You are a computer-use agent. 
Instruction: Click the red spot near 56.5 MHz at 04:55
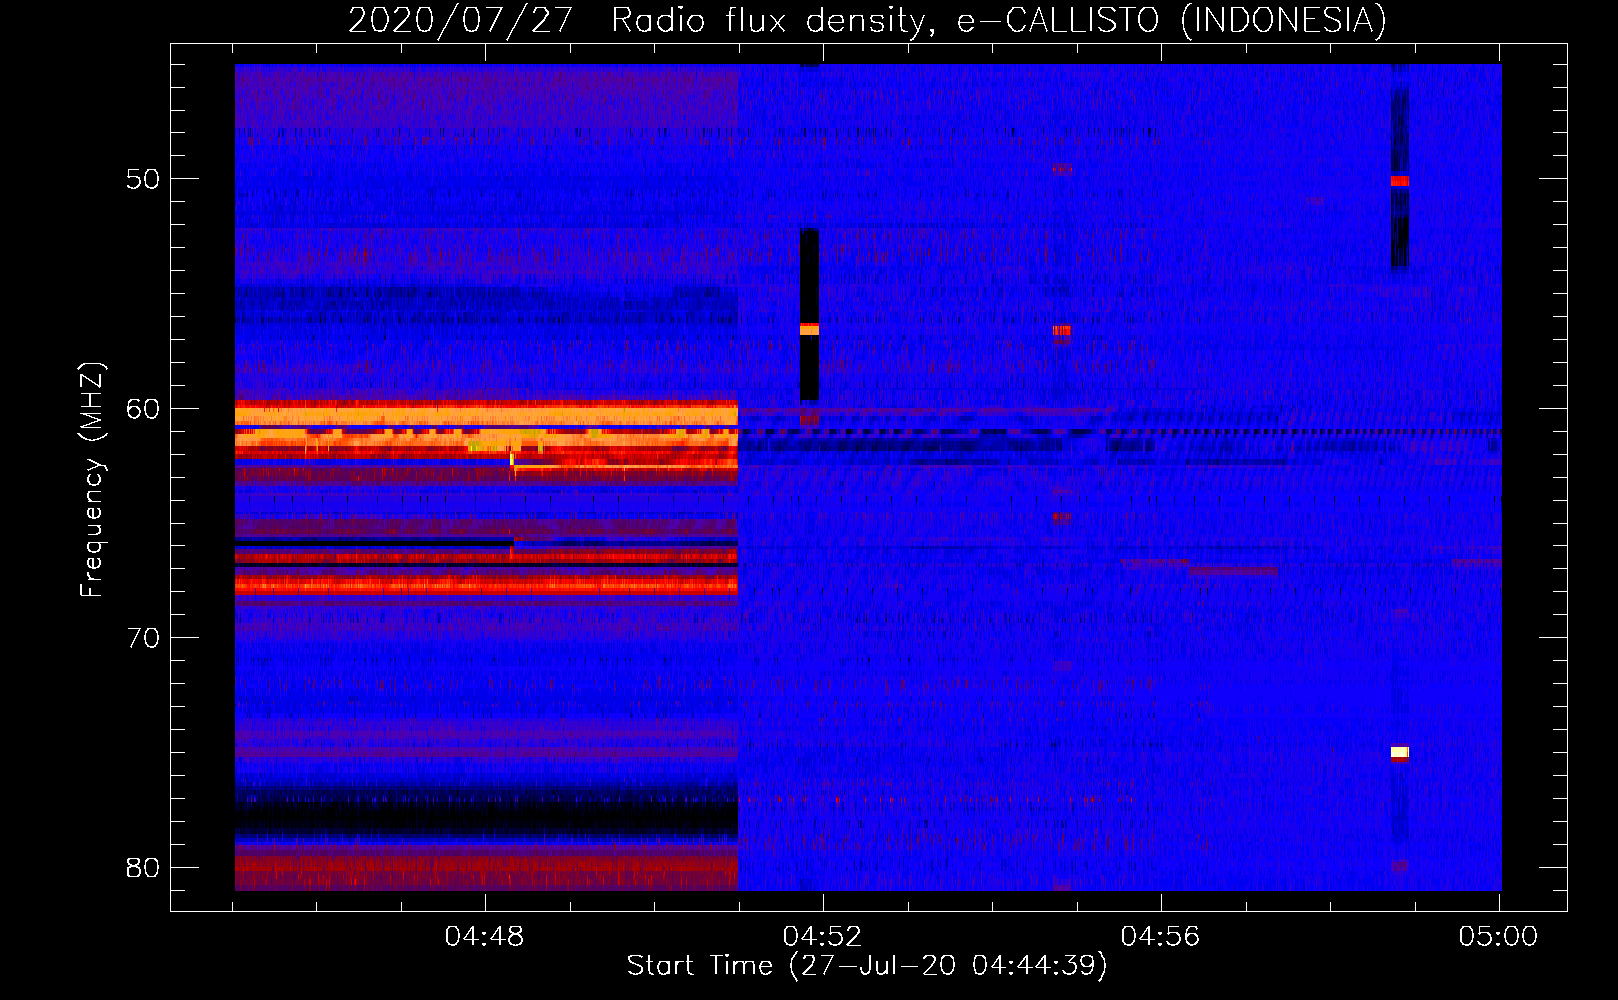pos(1062,330)
